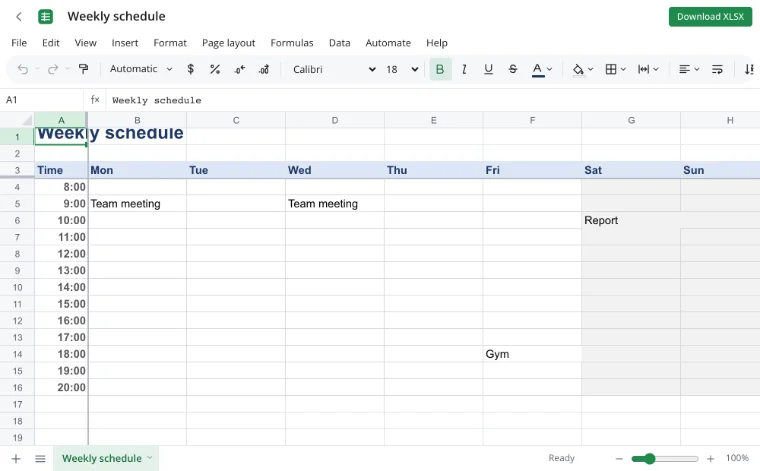This screenshot has height=471, width=760.
Task: Select Wednesday's Team meeting cell
Action: pos(335,204)
